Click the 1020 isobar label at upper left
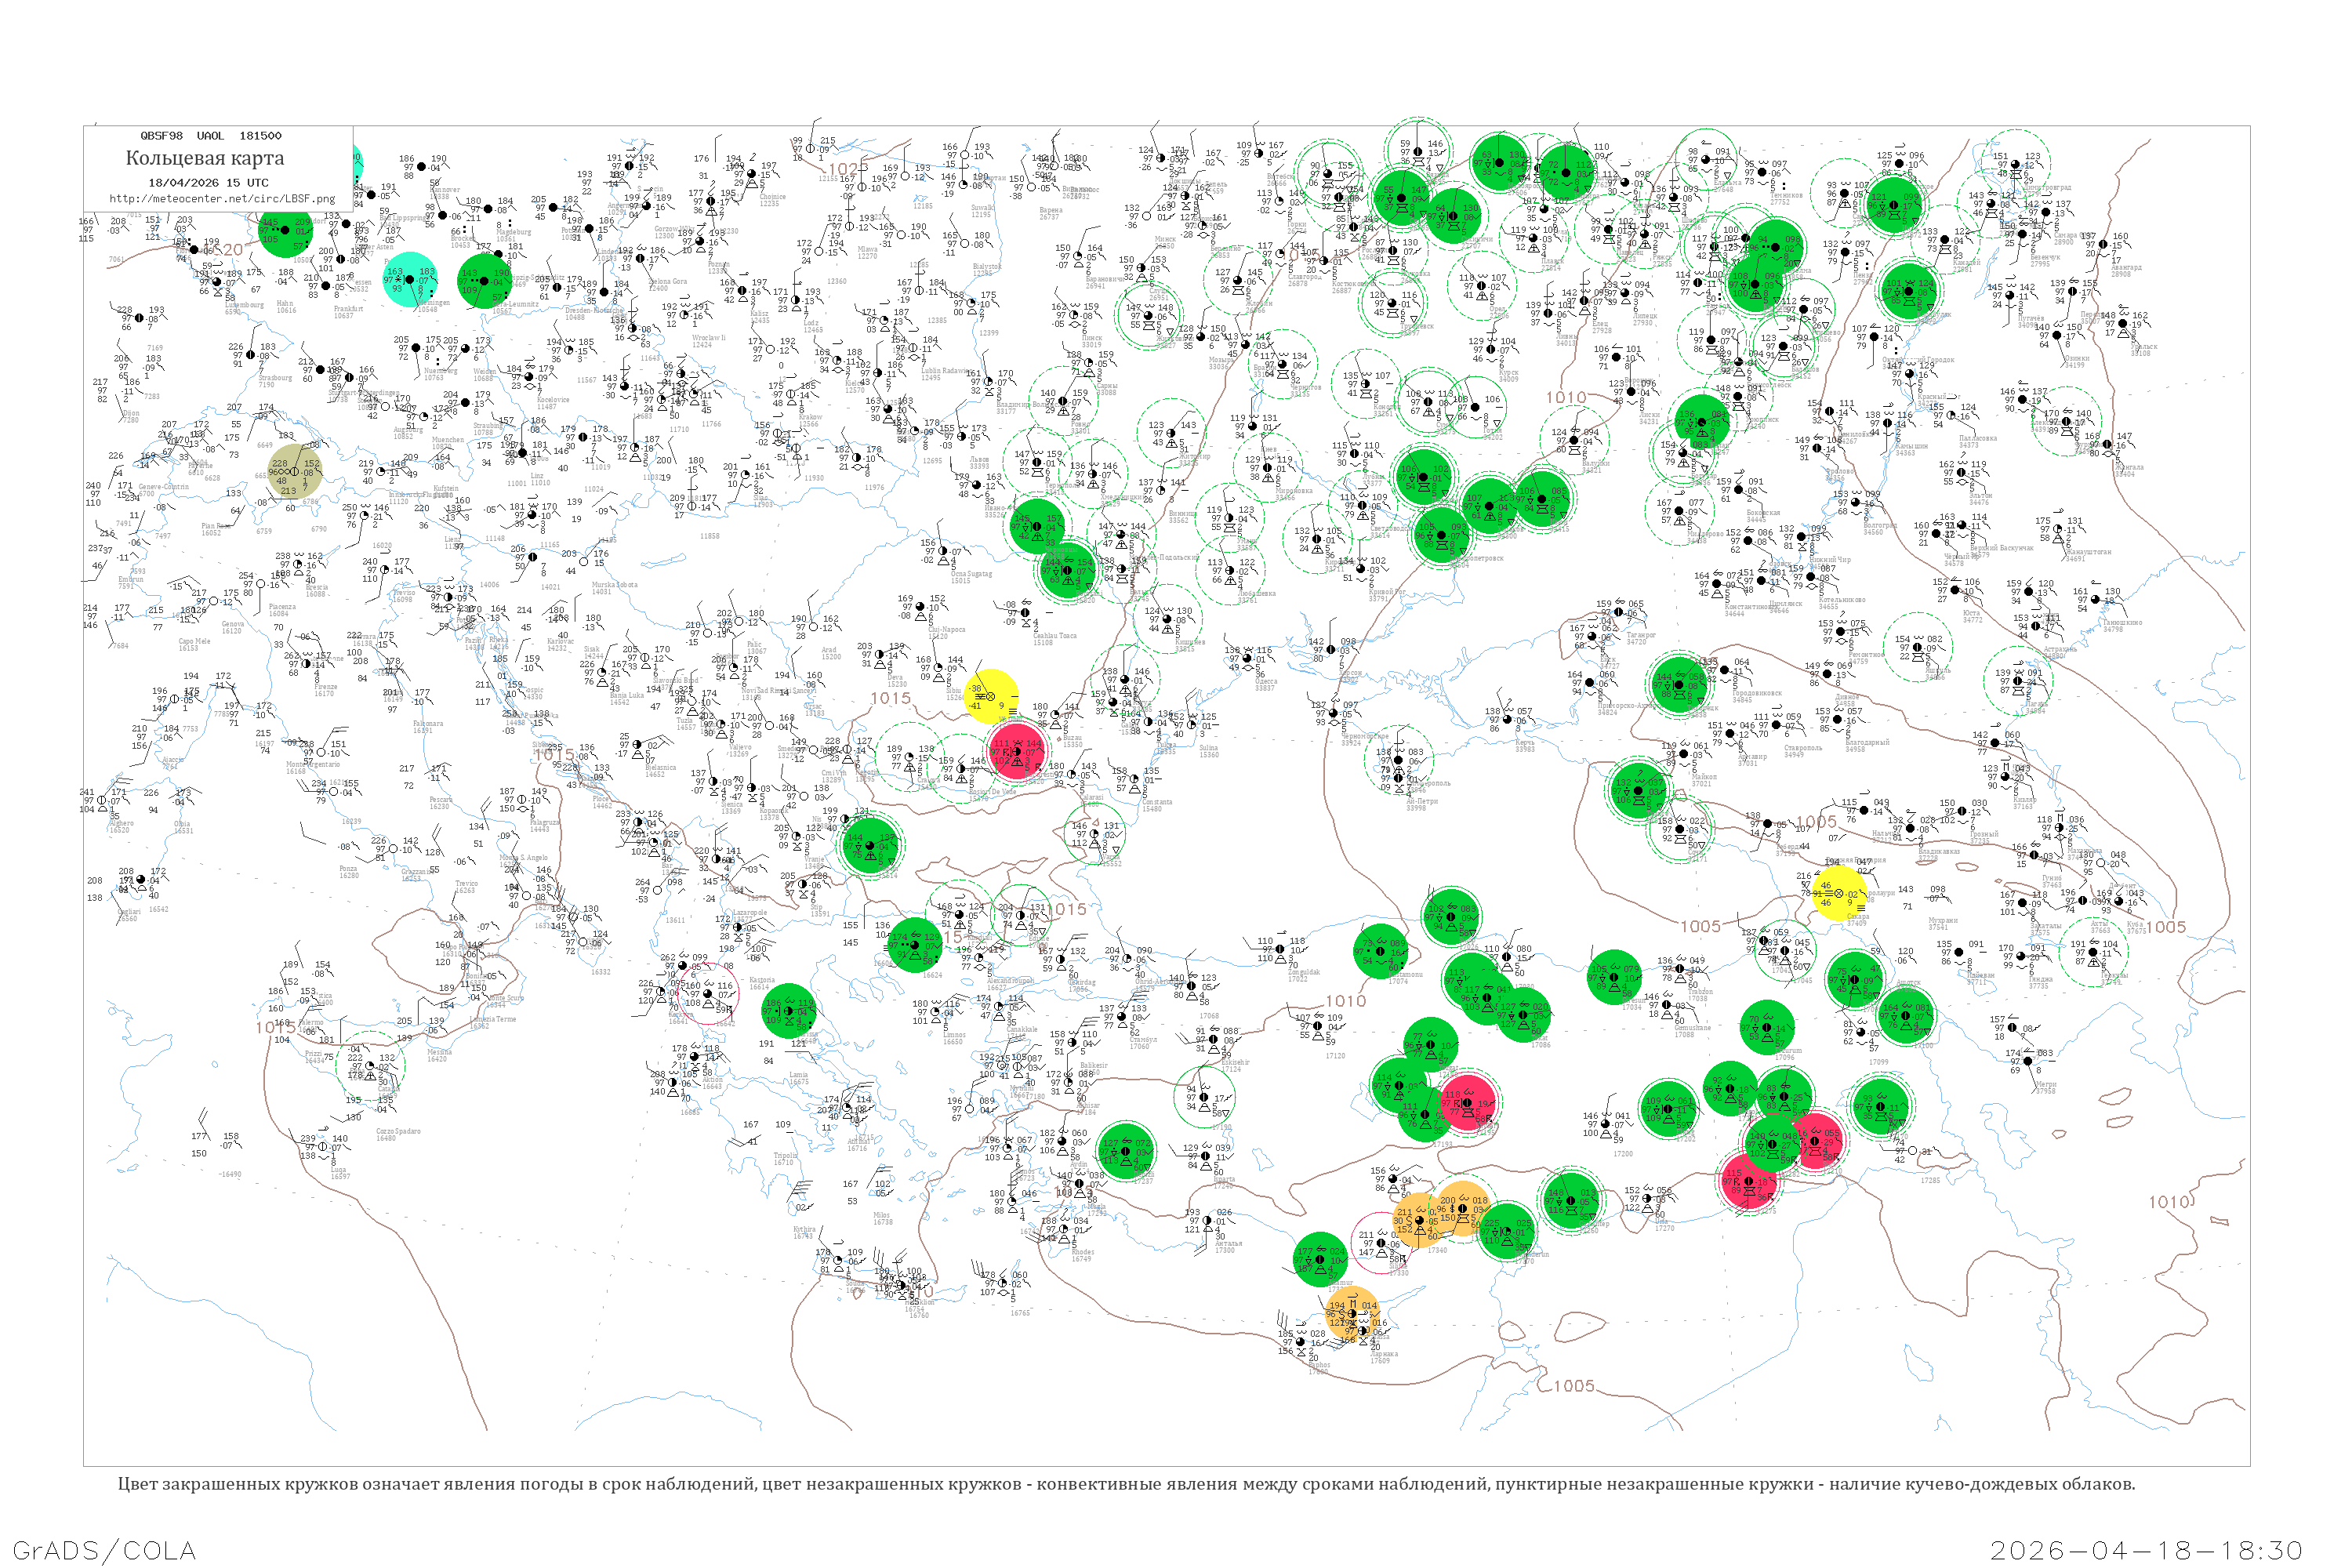The height and width of the screenshot is (1568, 2352). [224, 249]
